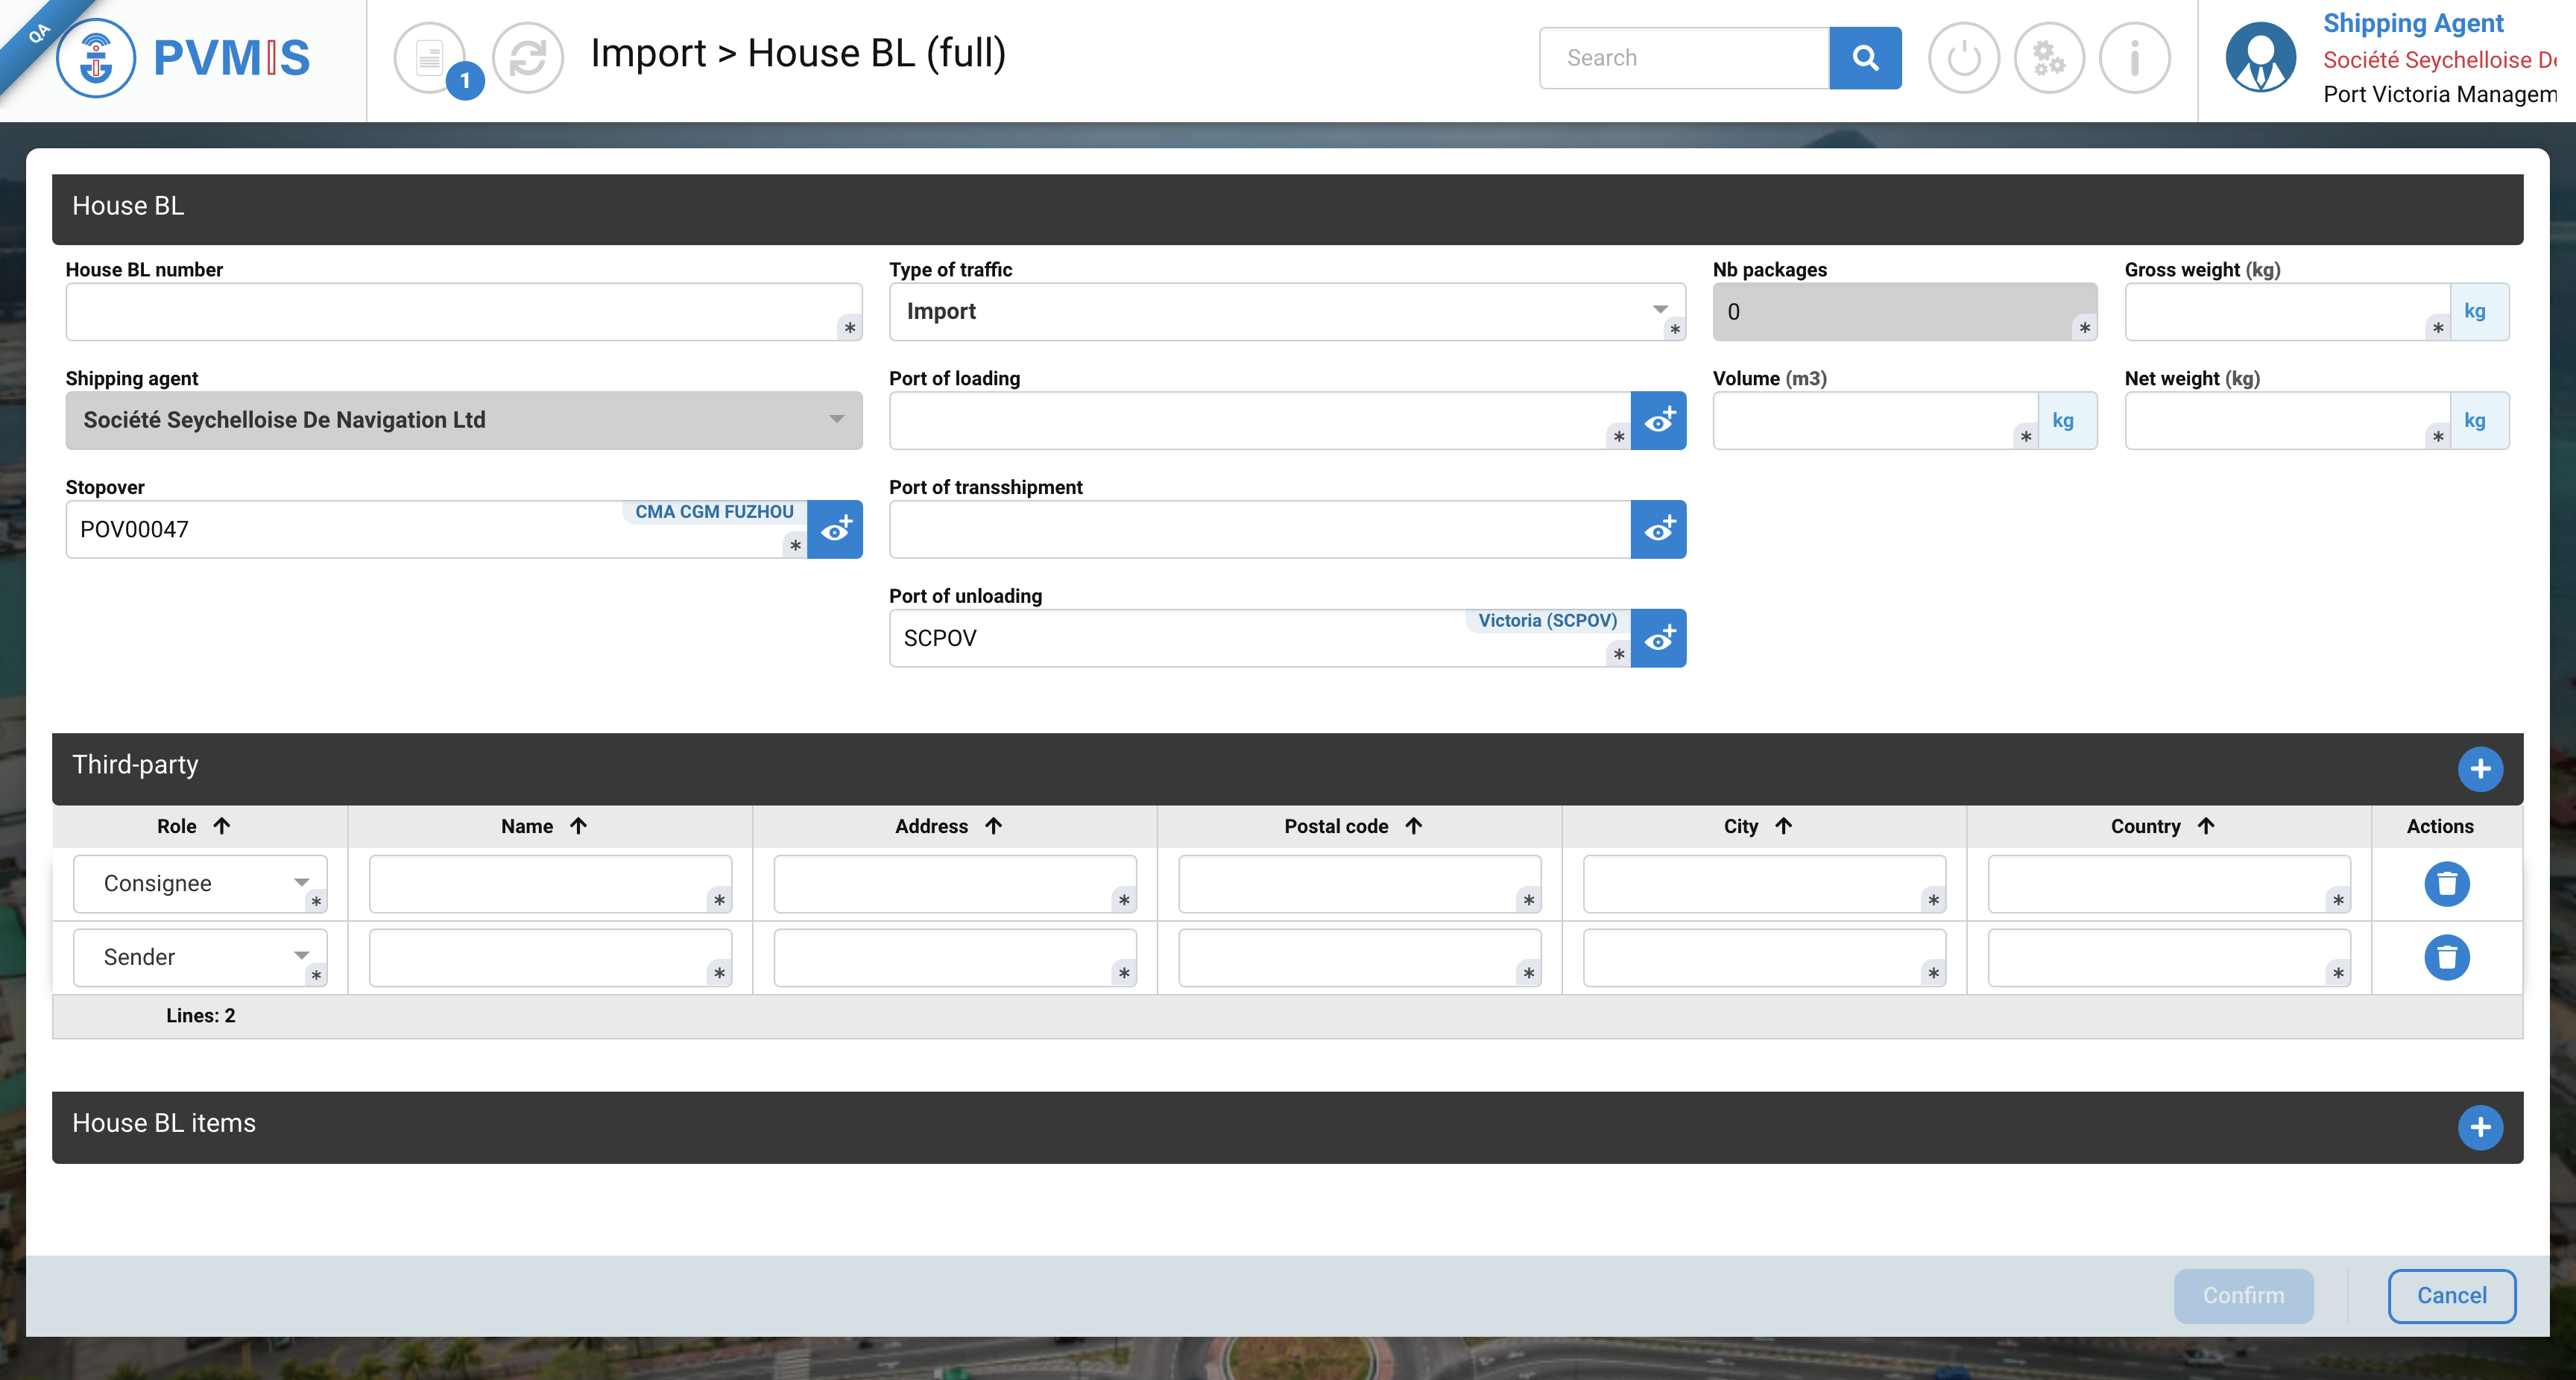This screenshot has width=2576, height=1380.
Task: Click the power logout icon
Action: pyautogui.click(x=1963, y=58)
